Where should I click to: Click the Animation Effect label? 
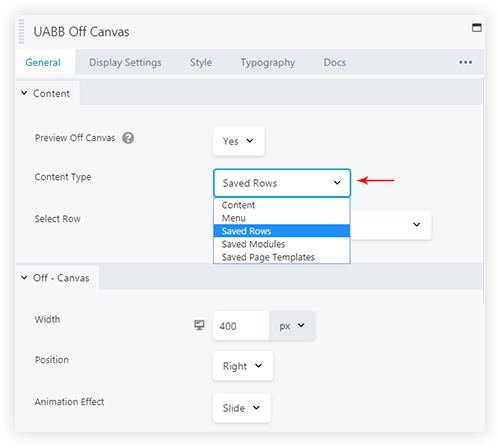[69, 402]
